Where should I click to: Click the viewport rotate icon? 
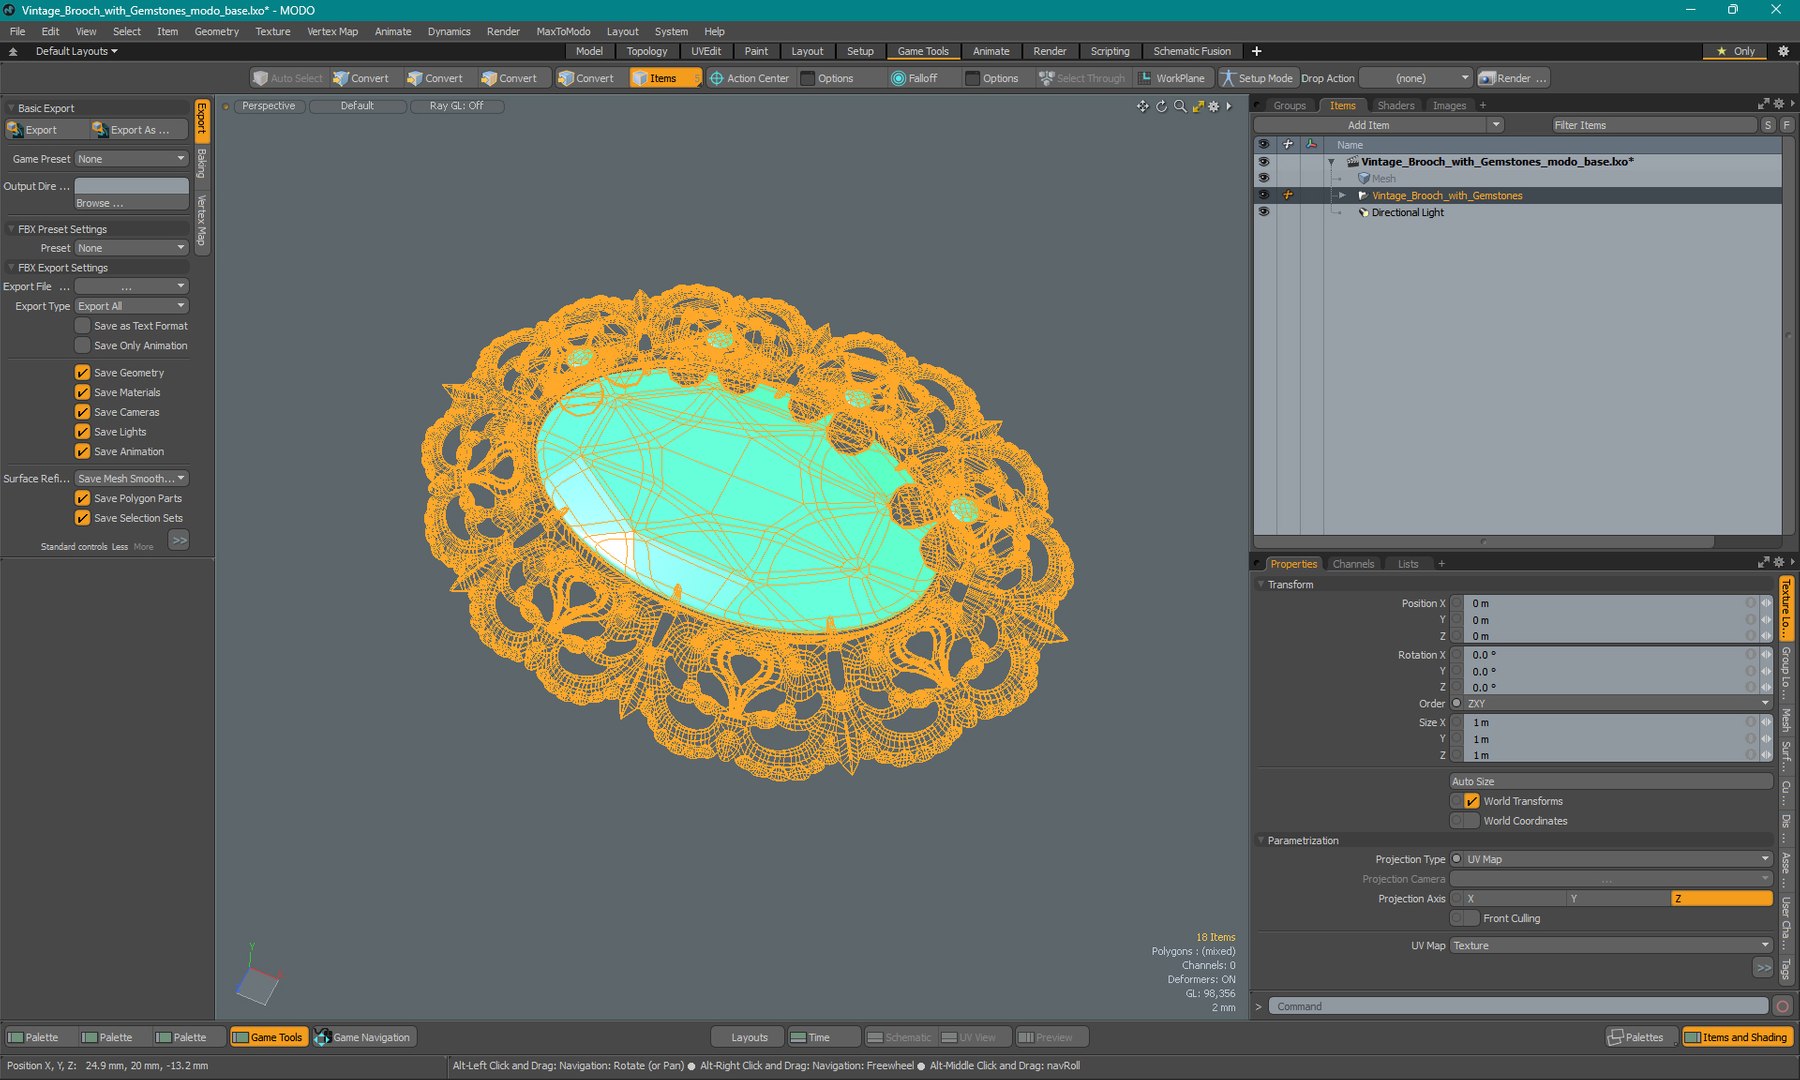1161,106
